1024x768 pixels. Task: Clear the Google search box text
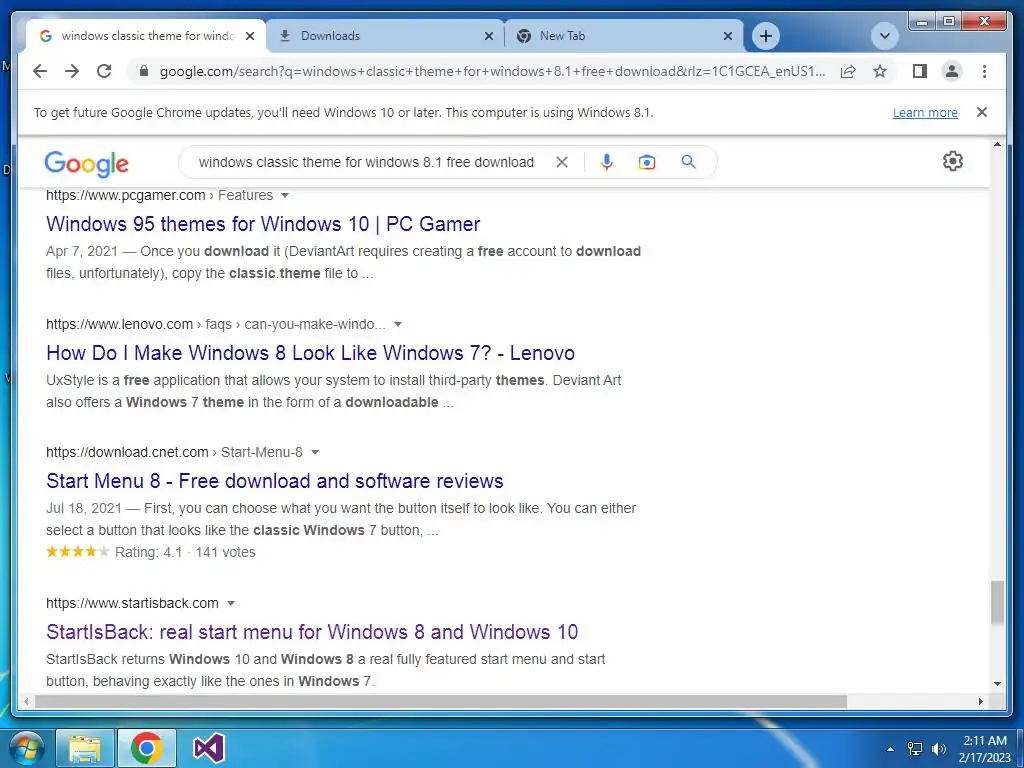pos(562,162)
